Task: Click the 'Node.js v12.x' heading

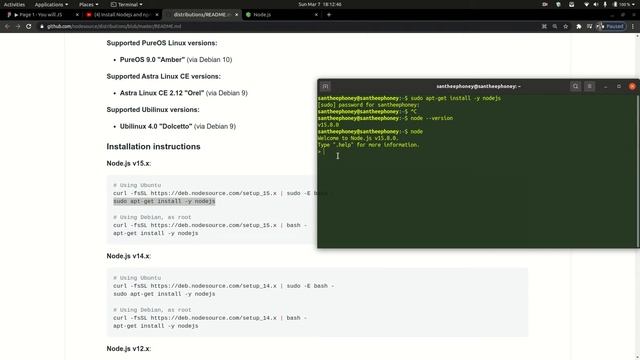Action: click(129, 349)
